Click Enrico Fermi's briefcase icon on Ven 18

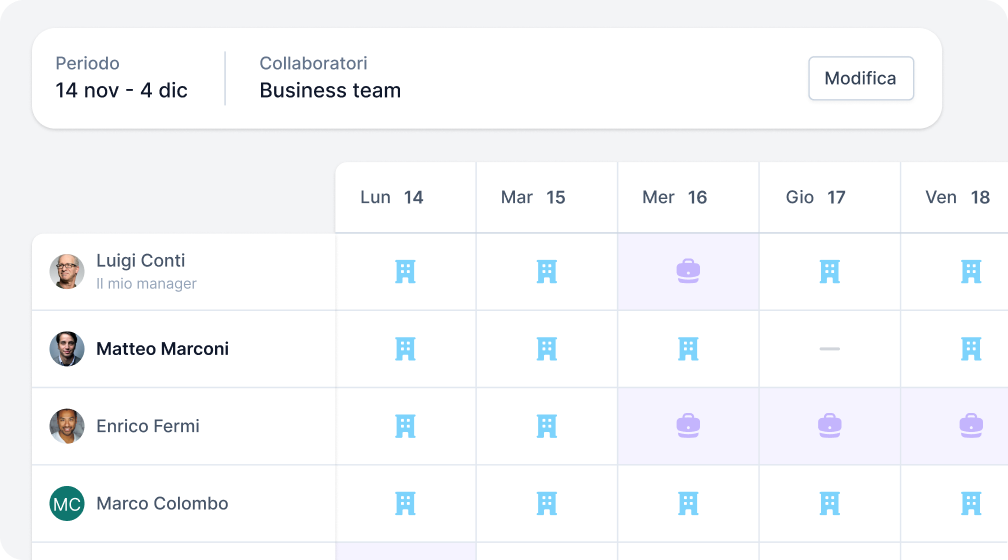(x=970, y=426)
